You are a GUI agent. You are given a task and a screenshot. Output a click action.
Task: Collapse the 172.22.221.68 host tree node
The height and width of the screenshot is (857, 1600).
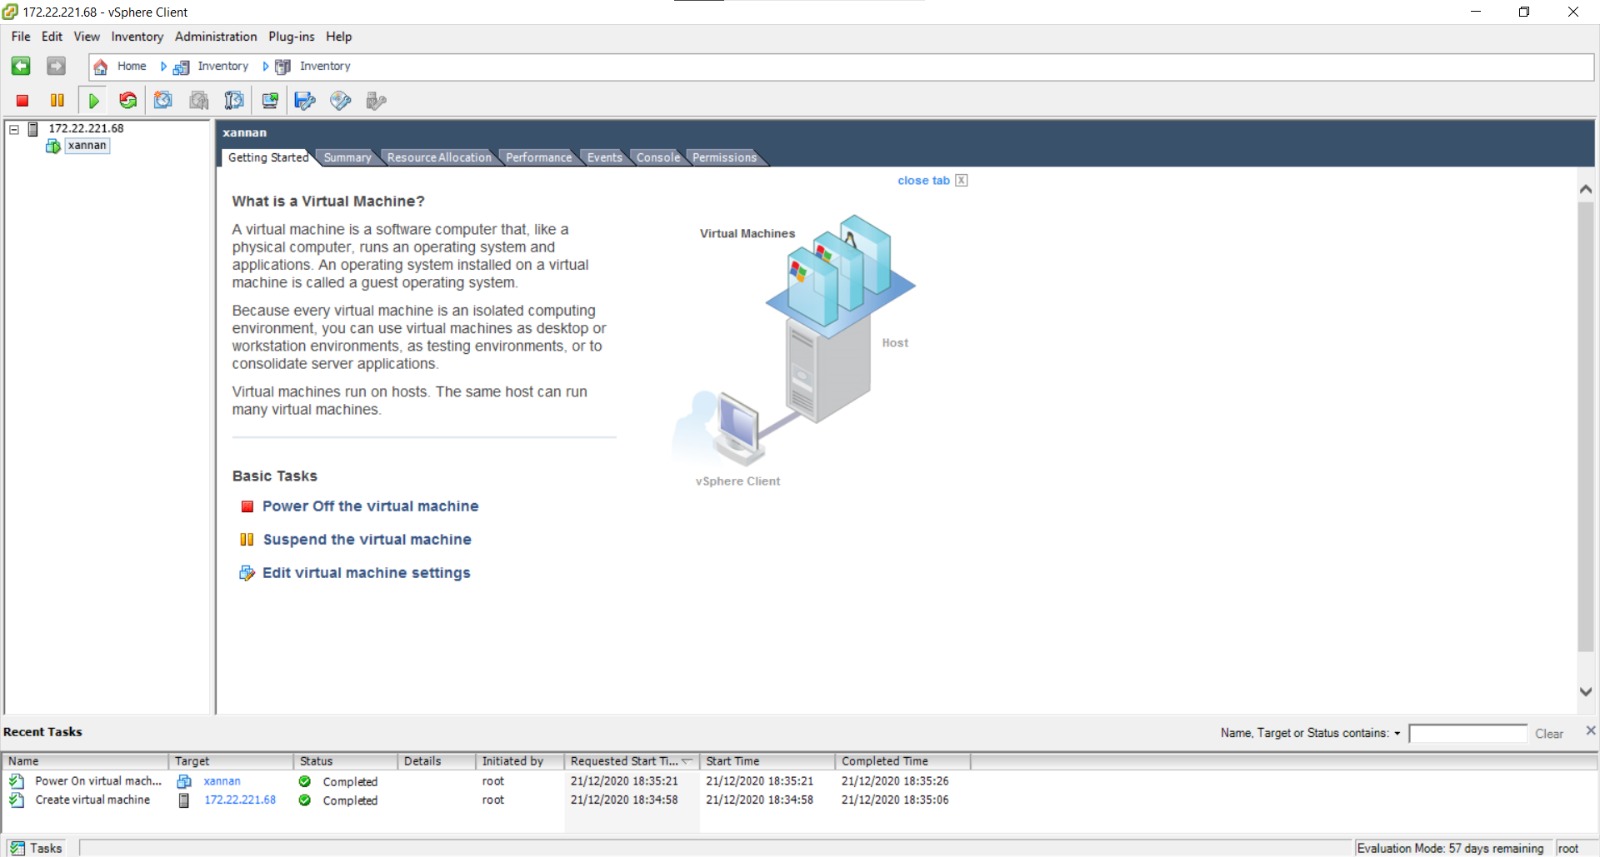[x=14, y=129]
